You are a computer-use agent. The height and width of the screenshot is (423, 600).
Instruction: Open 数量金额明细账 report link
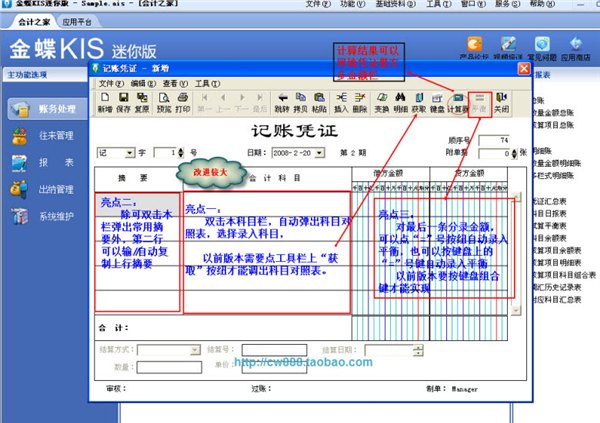click(x=556, y=163)
